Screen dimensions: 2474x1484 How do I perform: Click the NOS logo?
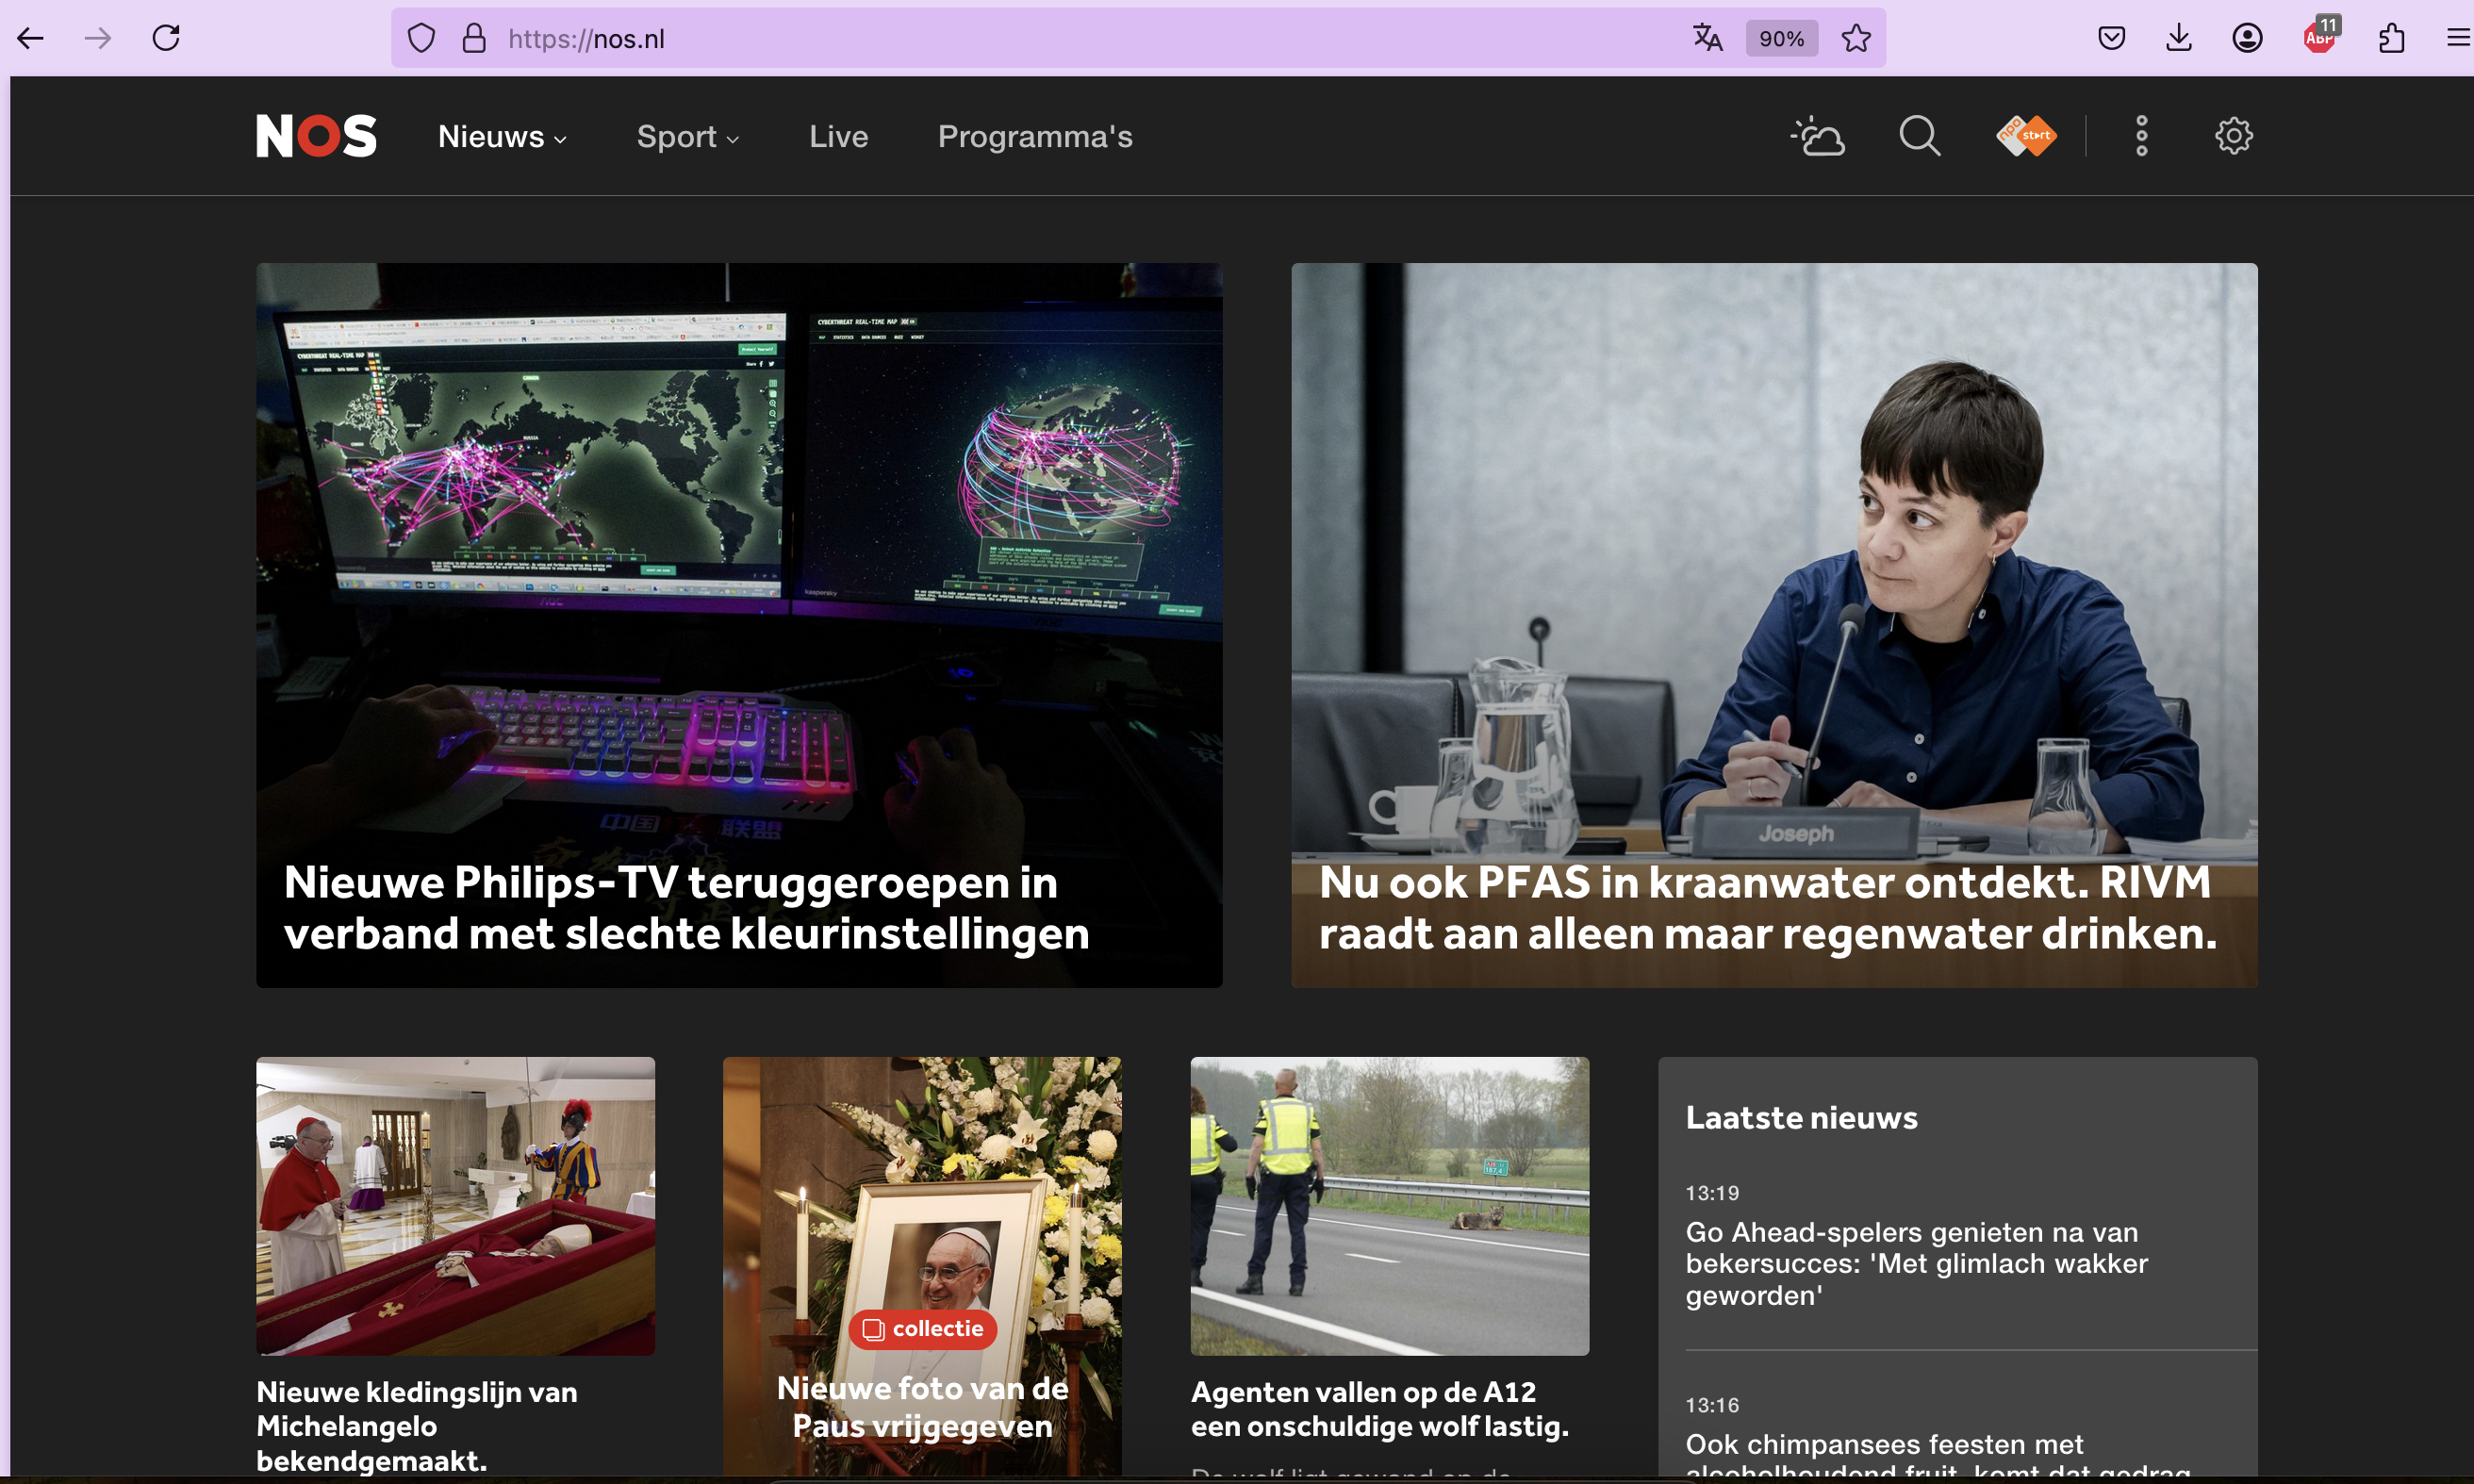tap(316, 136)
